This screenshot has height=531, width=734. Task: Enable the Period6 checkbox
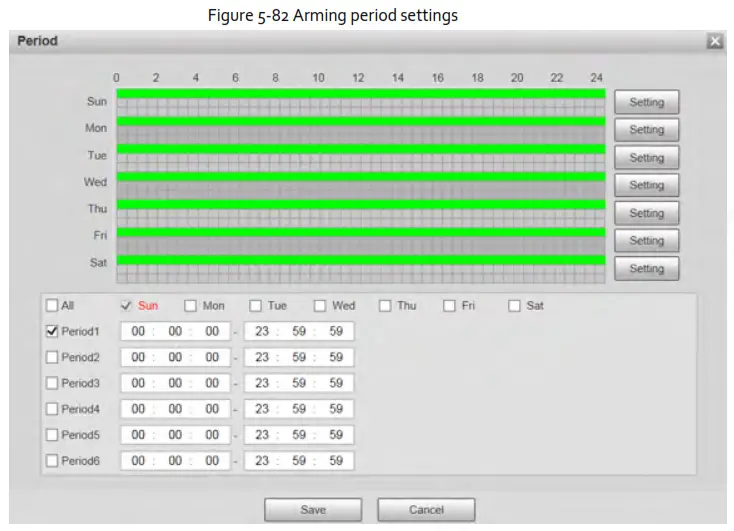click(52, 461)
